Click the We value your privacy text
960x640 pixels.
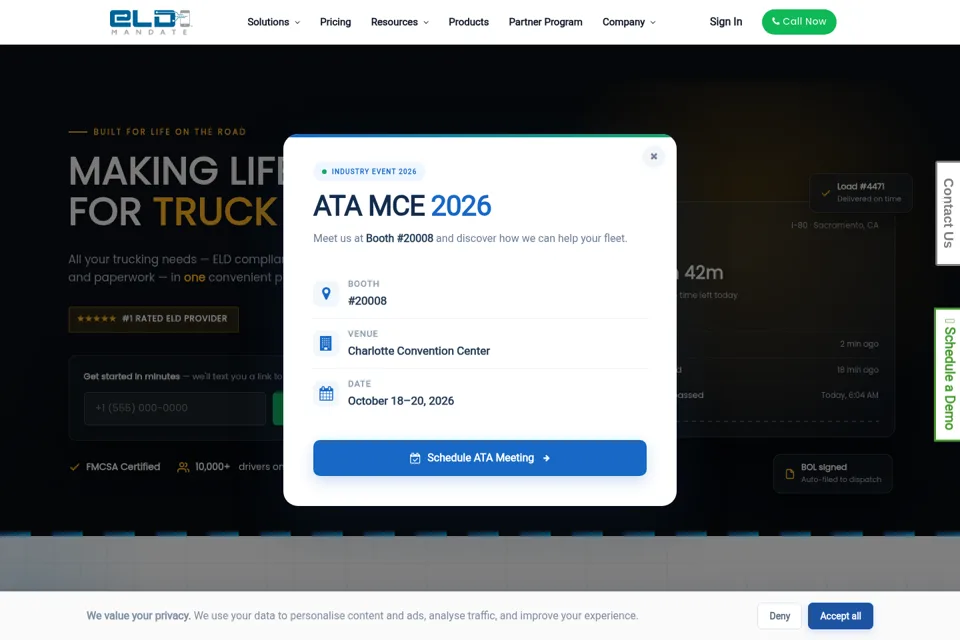pos(138,616)
